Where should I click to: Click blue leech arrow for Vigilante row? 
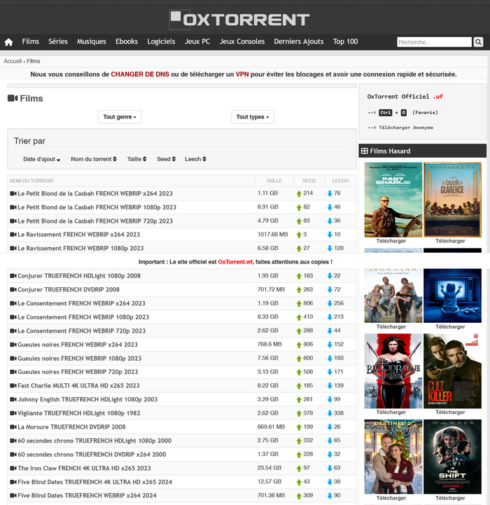pyautogui.click(x=330, y=413)
